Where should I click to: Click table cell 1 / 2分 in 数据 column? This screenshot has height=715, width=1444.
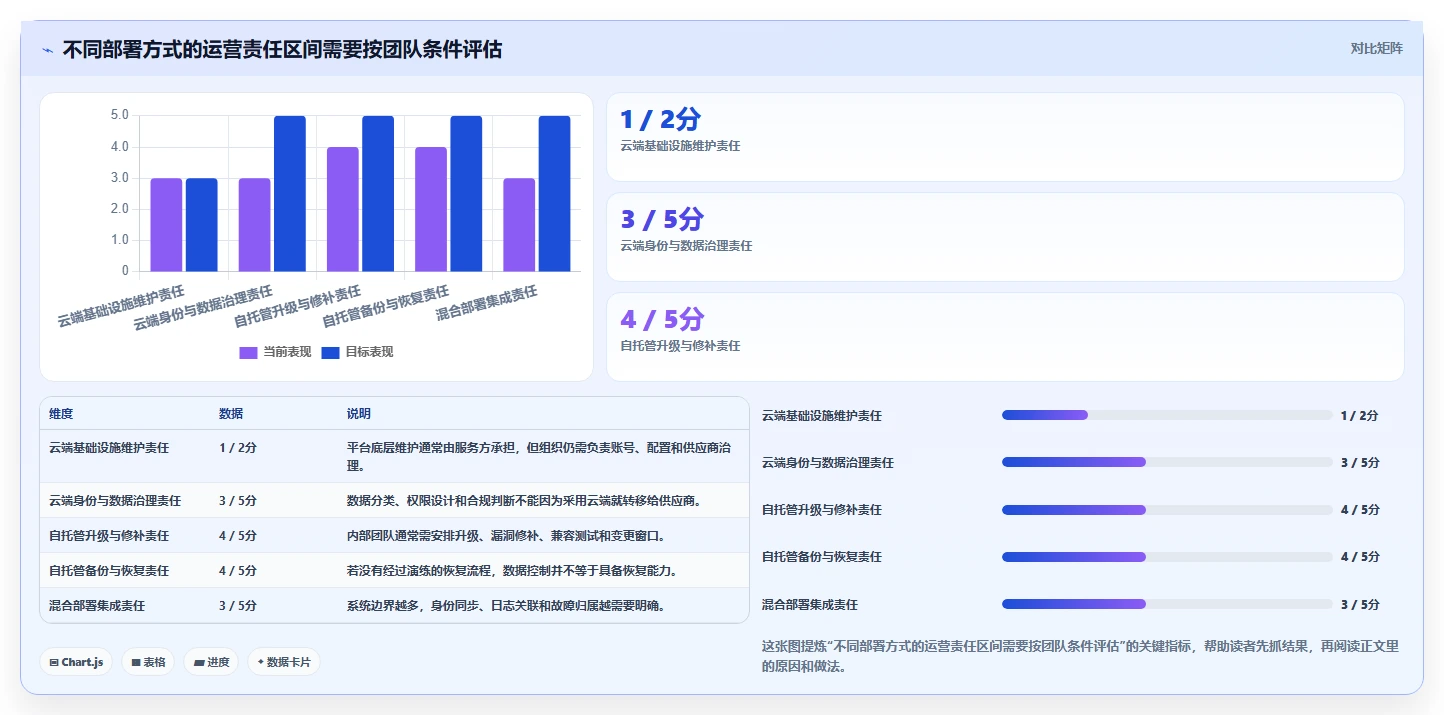tap(238, 448)
